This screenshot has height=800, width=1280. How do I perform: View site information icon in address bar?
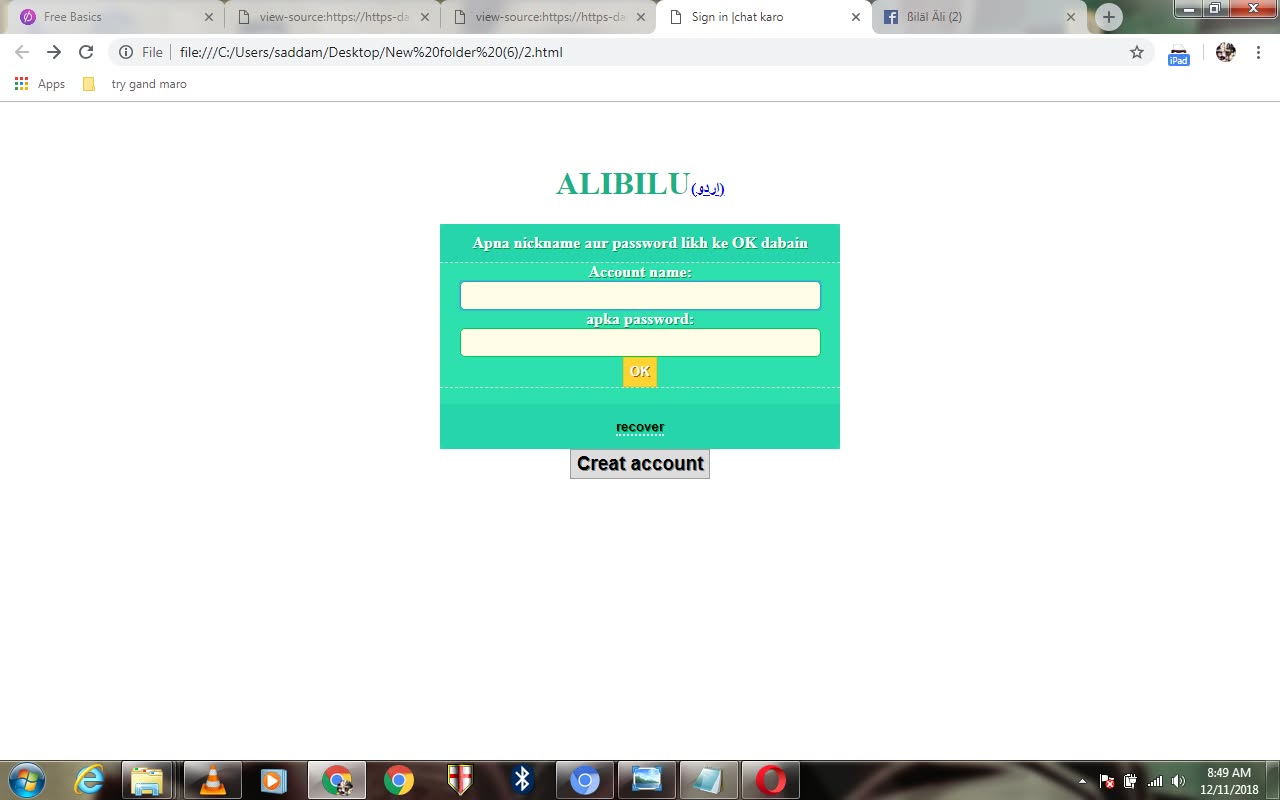tap(126, 52)
